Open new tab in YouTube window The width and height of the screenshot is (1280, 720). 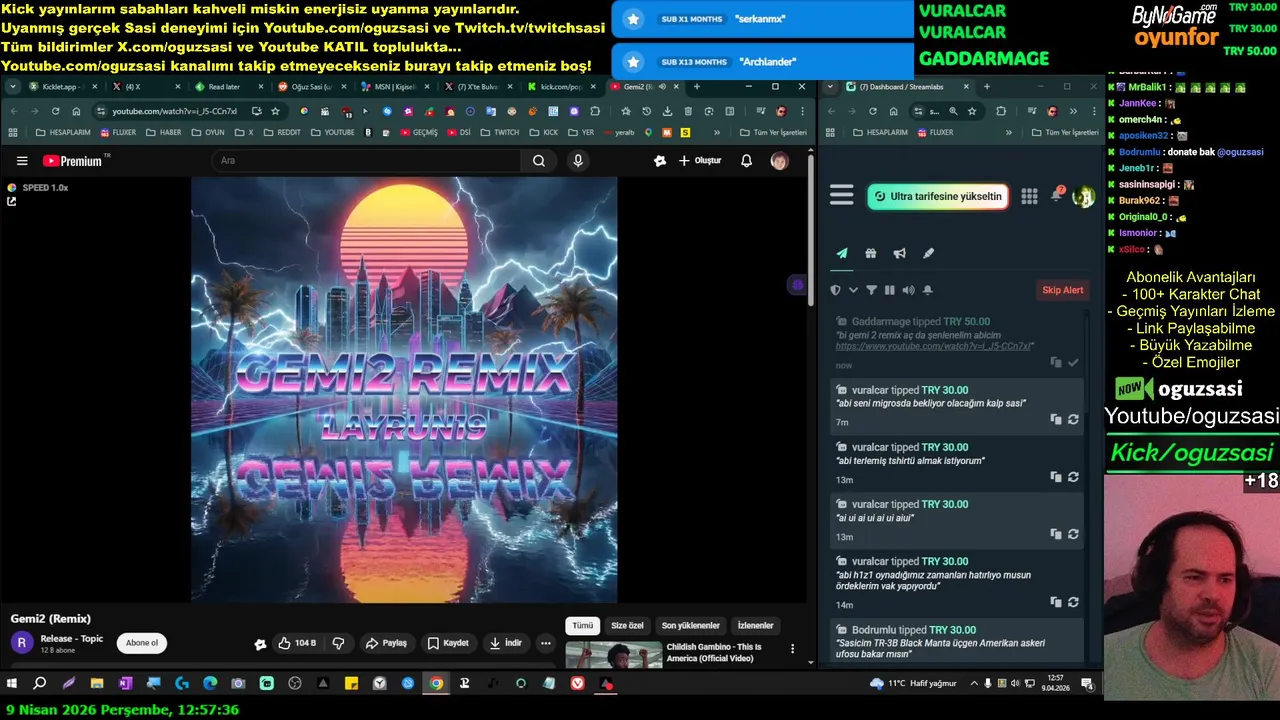pyautogui.click(x=697, y=87)
